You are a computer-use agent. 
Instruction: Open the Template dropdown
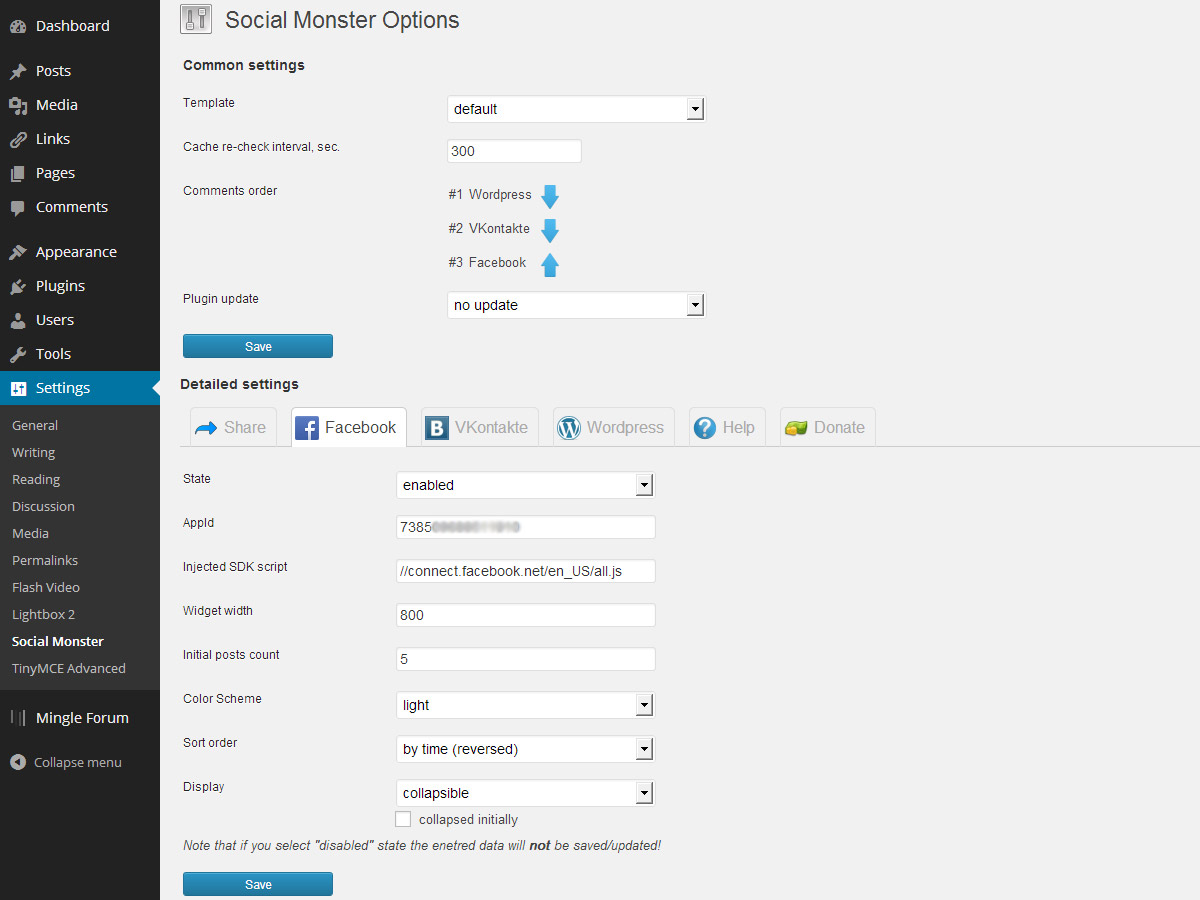576,109
